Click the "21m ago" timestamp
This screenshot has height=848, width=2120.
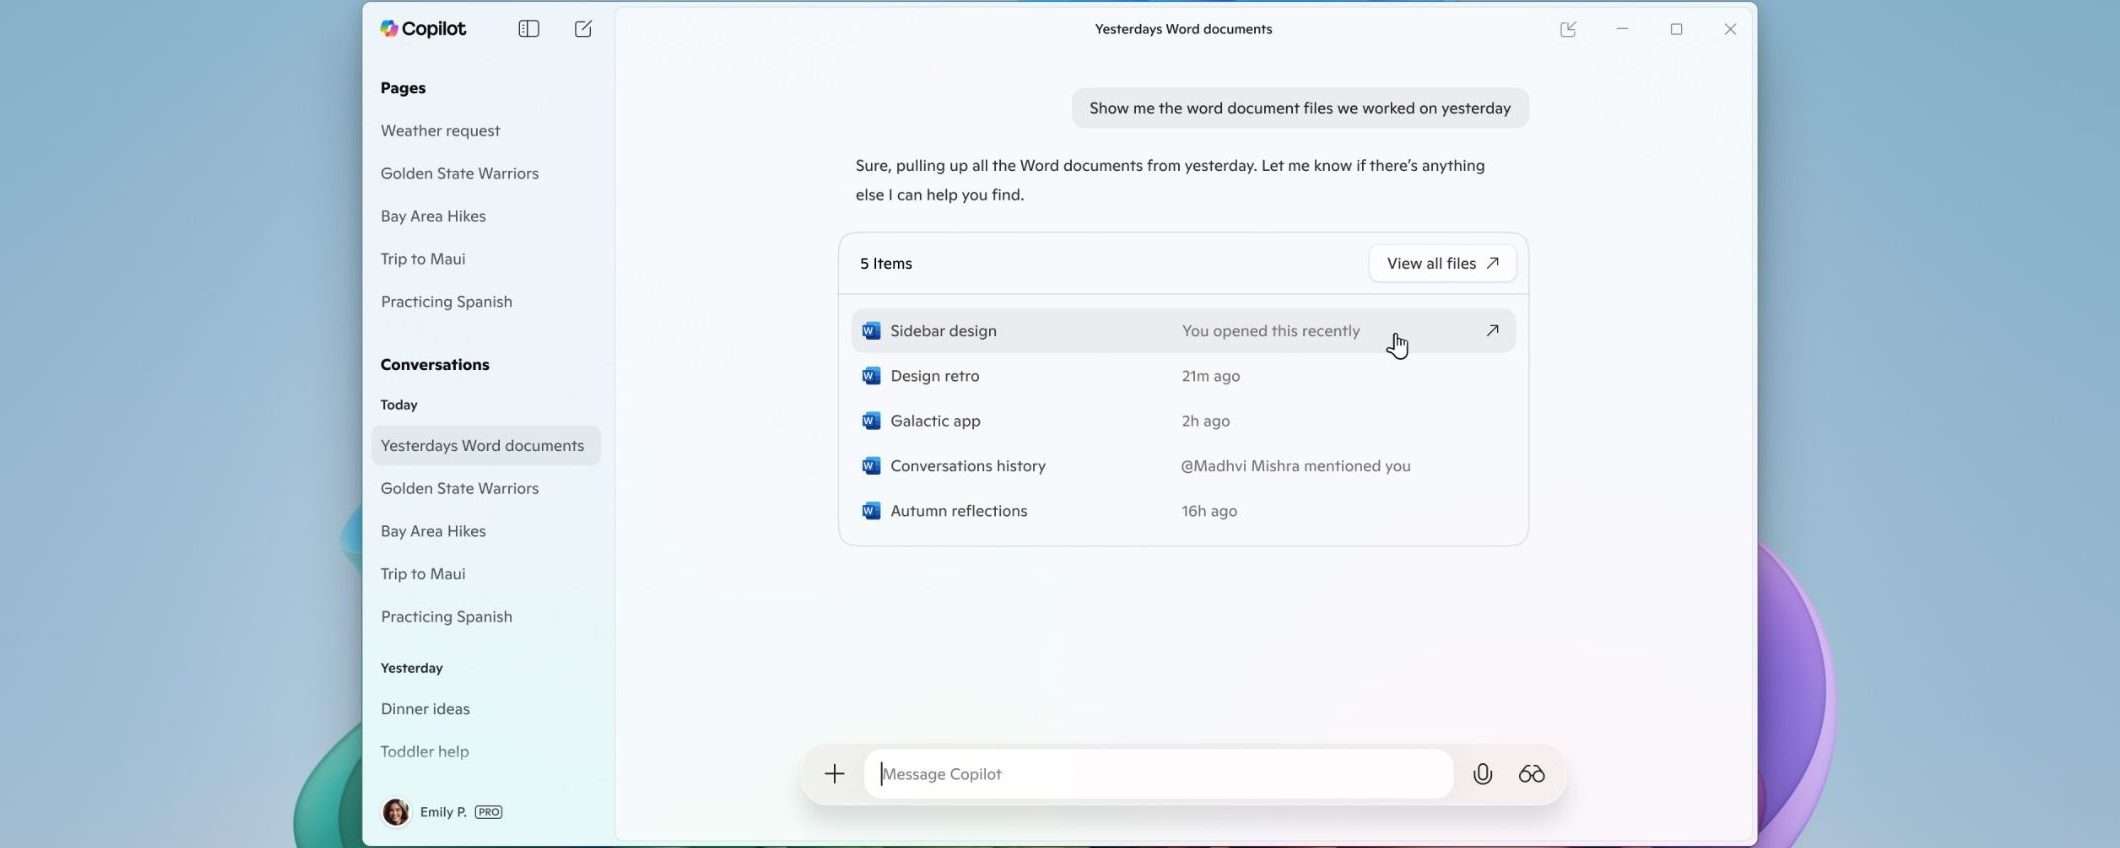click(x=1211, y=376)
